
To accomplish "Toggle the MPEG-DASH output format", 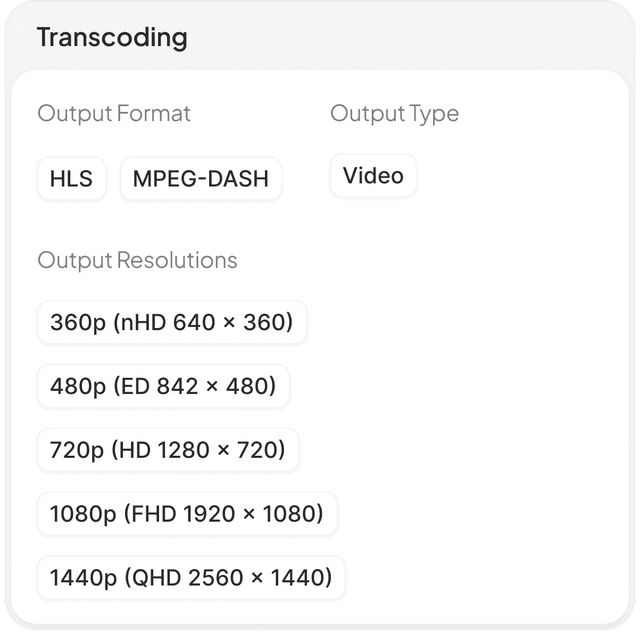I will coord(201,178).
